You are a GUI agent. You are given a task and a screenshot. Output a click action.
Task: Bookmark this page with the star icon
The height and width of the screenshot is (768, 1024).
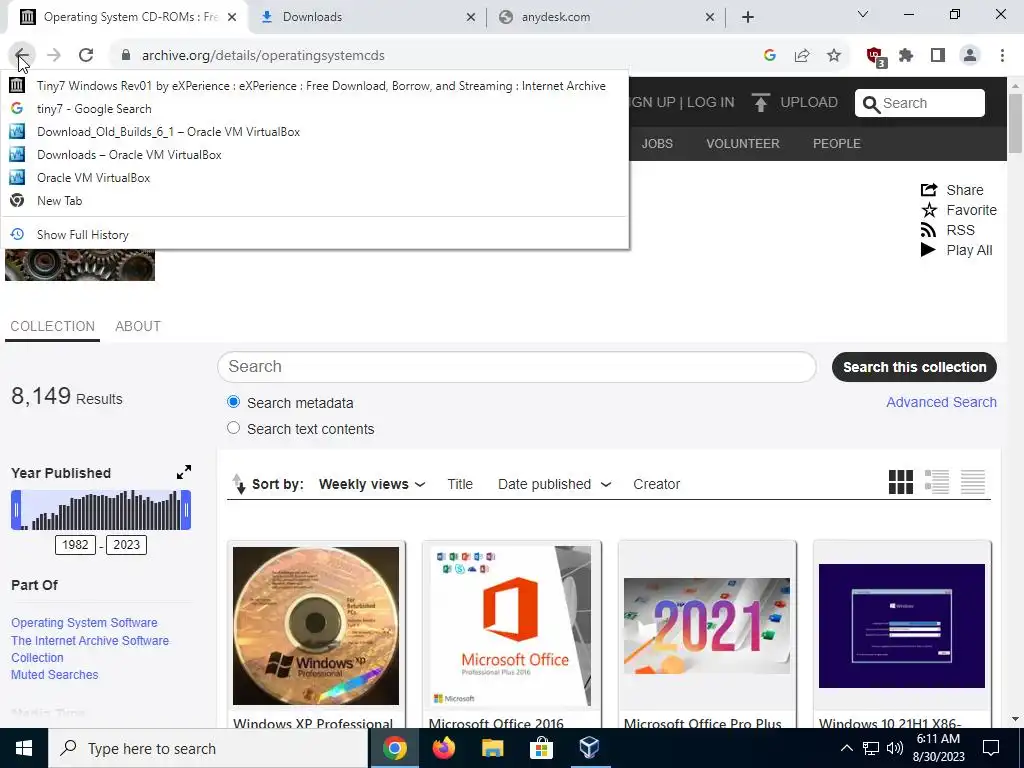[x=834, y=56]
